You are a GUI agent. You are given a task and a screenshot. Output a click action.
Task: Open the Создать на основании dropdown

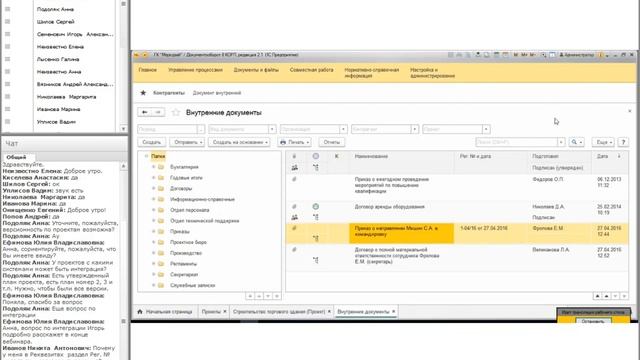(x=239, y=142)
